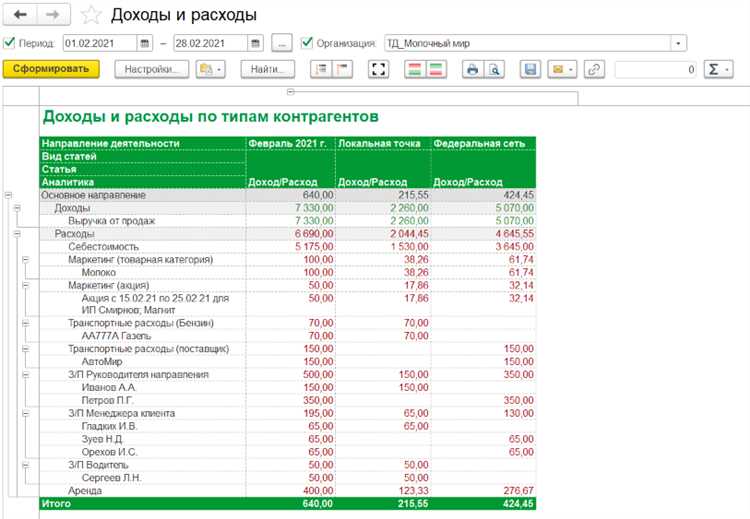Click the Сформировать button
750x519 pixels.
point(51,69)
